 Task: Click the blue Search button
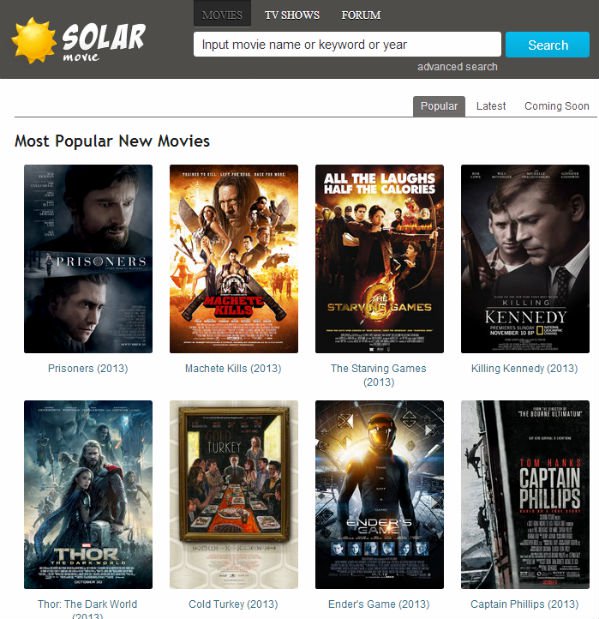coord(548,45)
